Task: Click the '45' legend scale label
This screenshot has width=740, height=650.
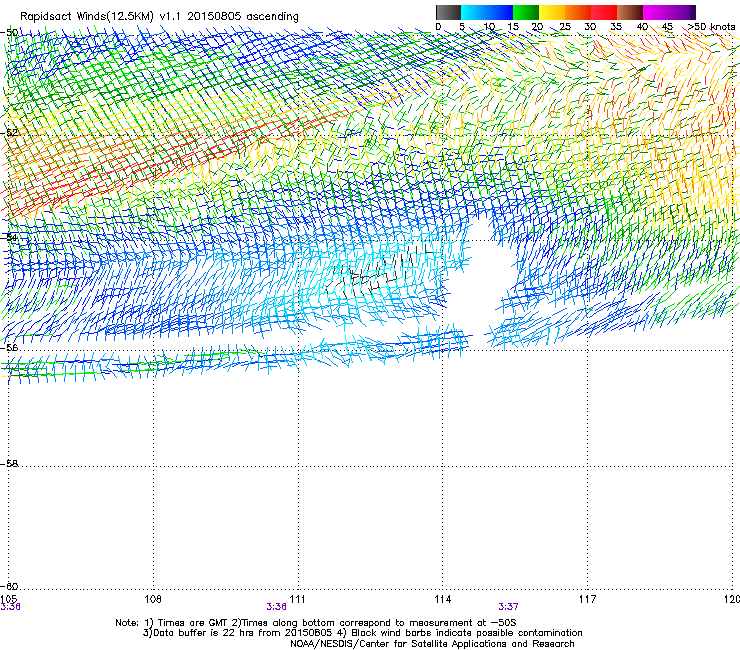Action: coord(667,27)
